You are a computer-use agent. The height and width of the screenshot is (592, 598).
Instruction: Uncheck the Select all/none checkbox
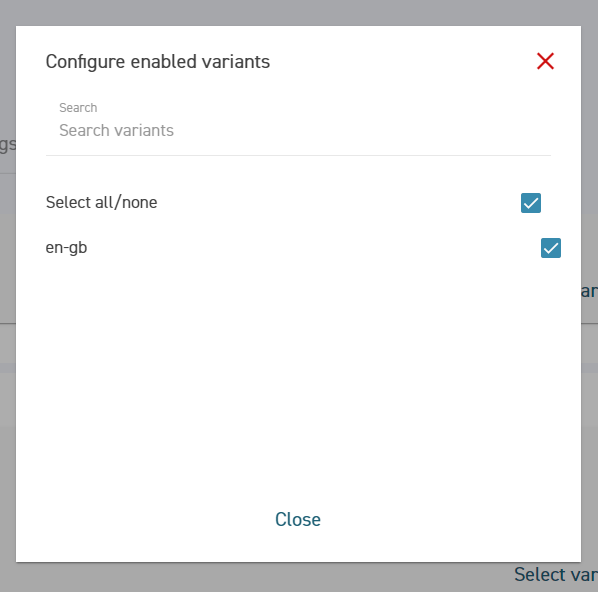530,203
